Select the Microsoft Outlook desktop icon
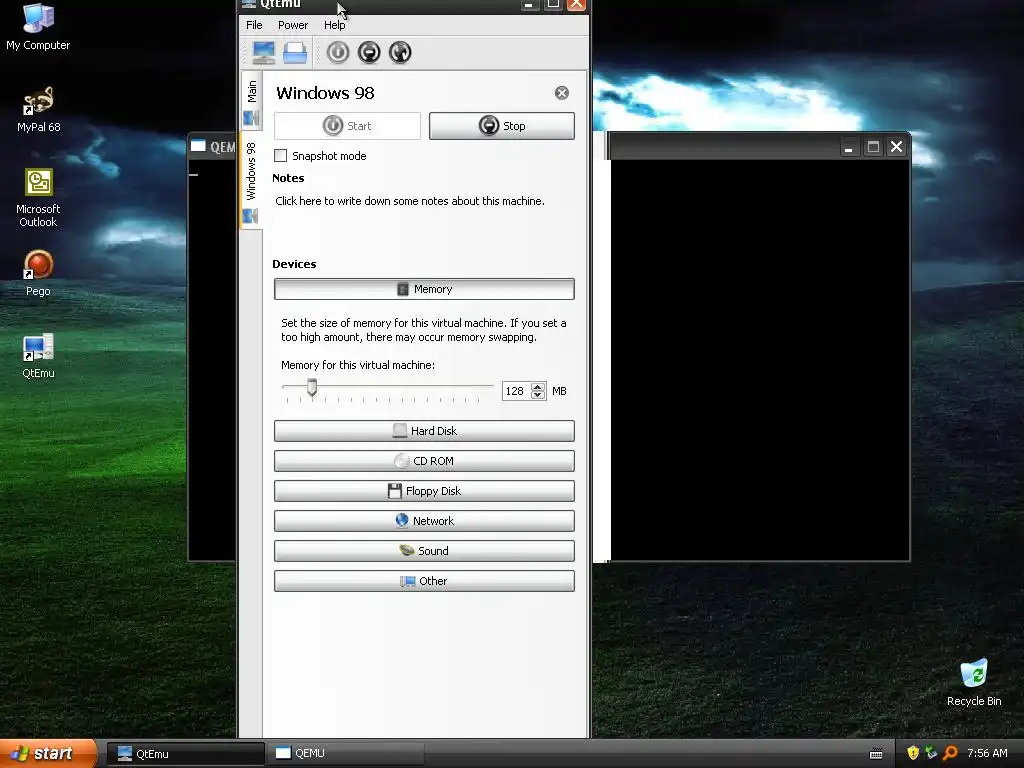 (x=38, y=198)
